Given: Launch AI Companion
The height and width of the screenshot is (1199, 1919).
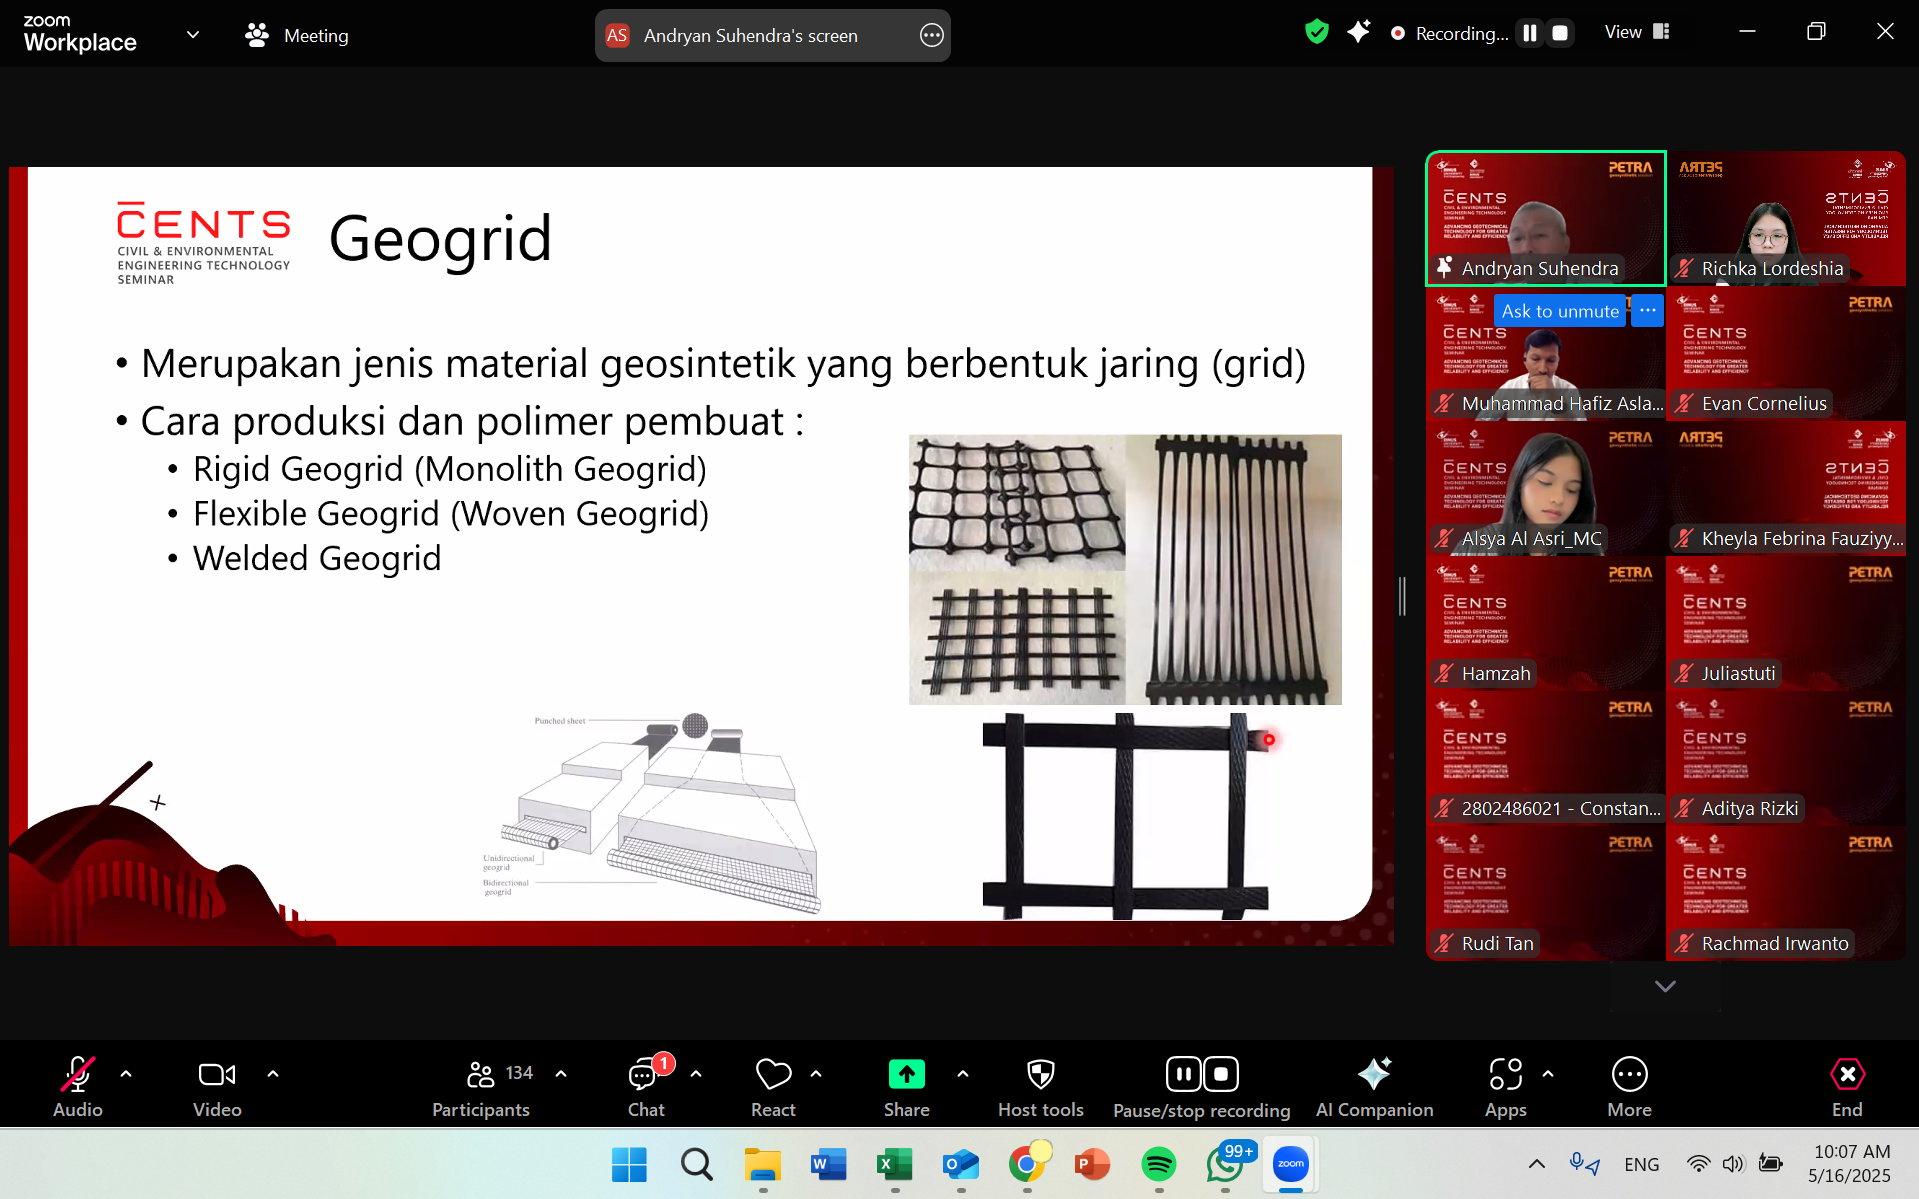Looking at the screenshot, I should (1374, 1086).
